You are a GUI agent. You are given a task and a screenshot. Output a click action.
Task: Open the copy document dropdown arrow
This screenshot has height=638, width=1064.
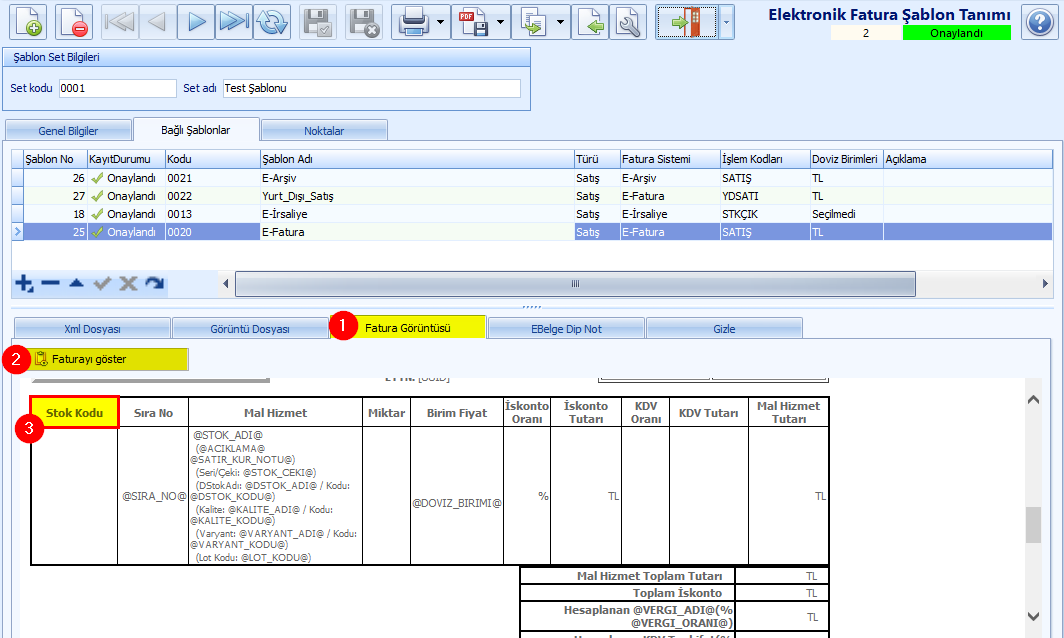(x=560, y=22)
